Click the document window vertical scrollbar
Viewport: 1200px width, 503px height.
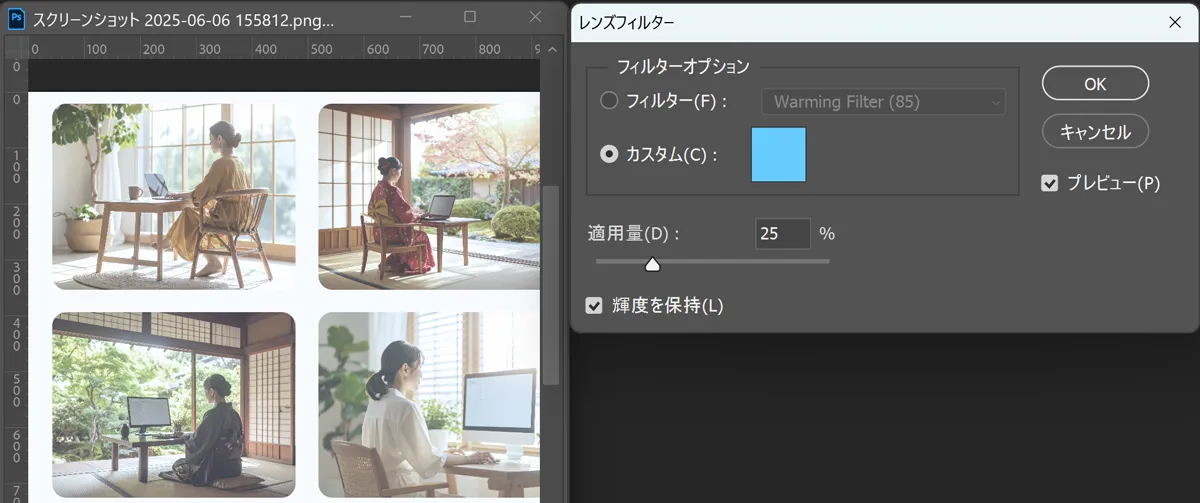point(551,285)
